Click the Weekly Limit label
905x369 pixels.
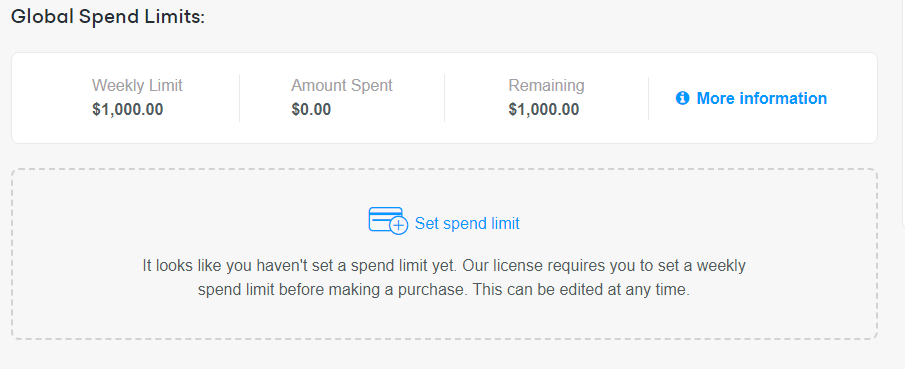137,85
